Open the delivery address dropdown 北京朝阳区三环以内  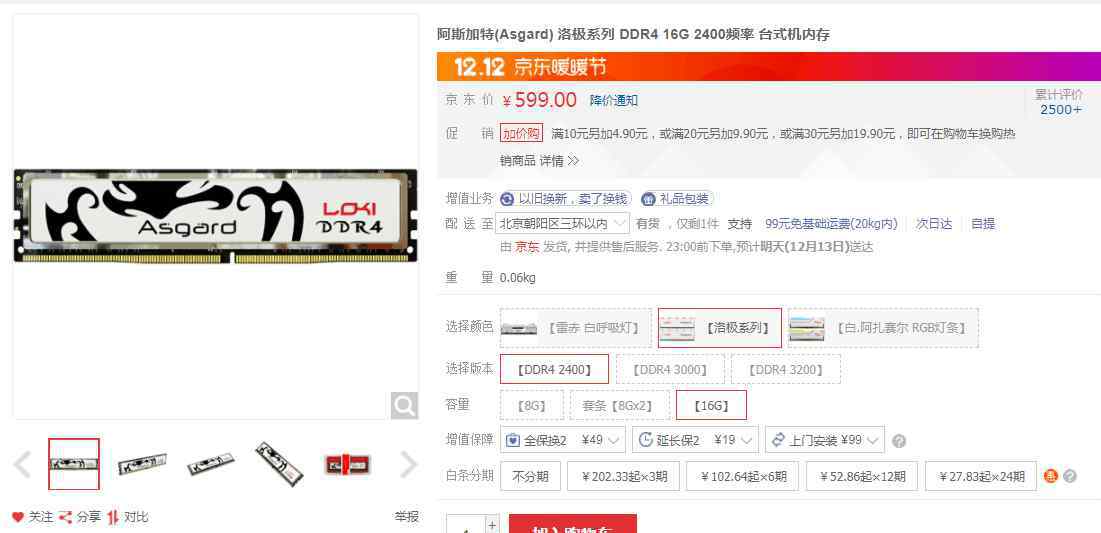[x=562, y=224]
